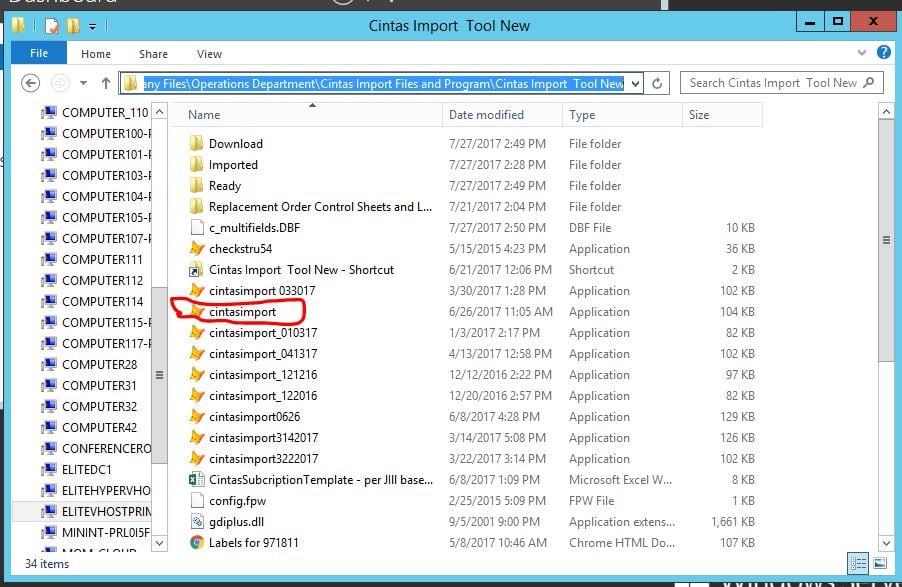Click the Refresh icon beside the address bar

[657, 83]
